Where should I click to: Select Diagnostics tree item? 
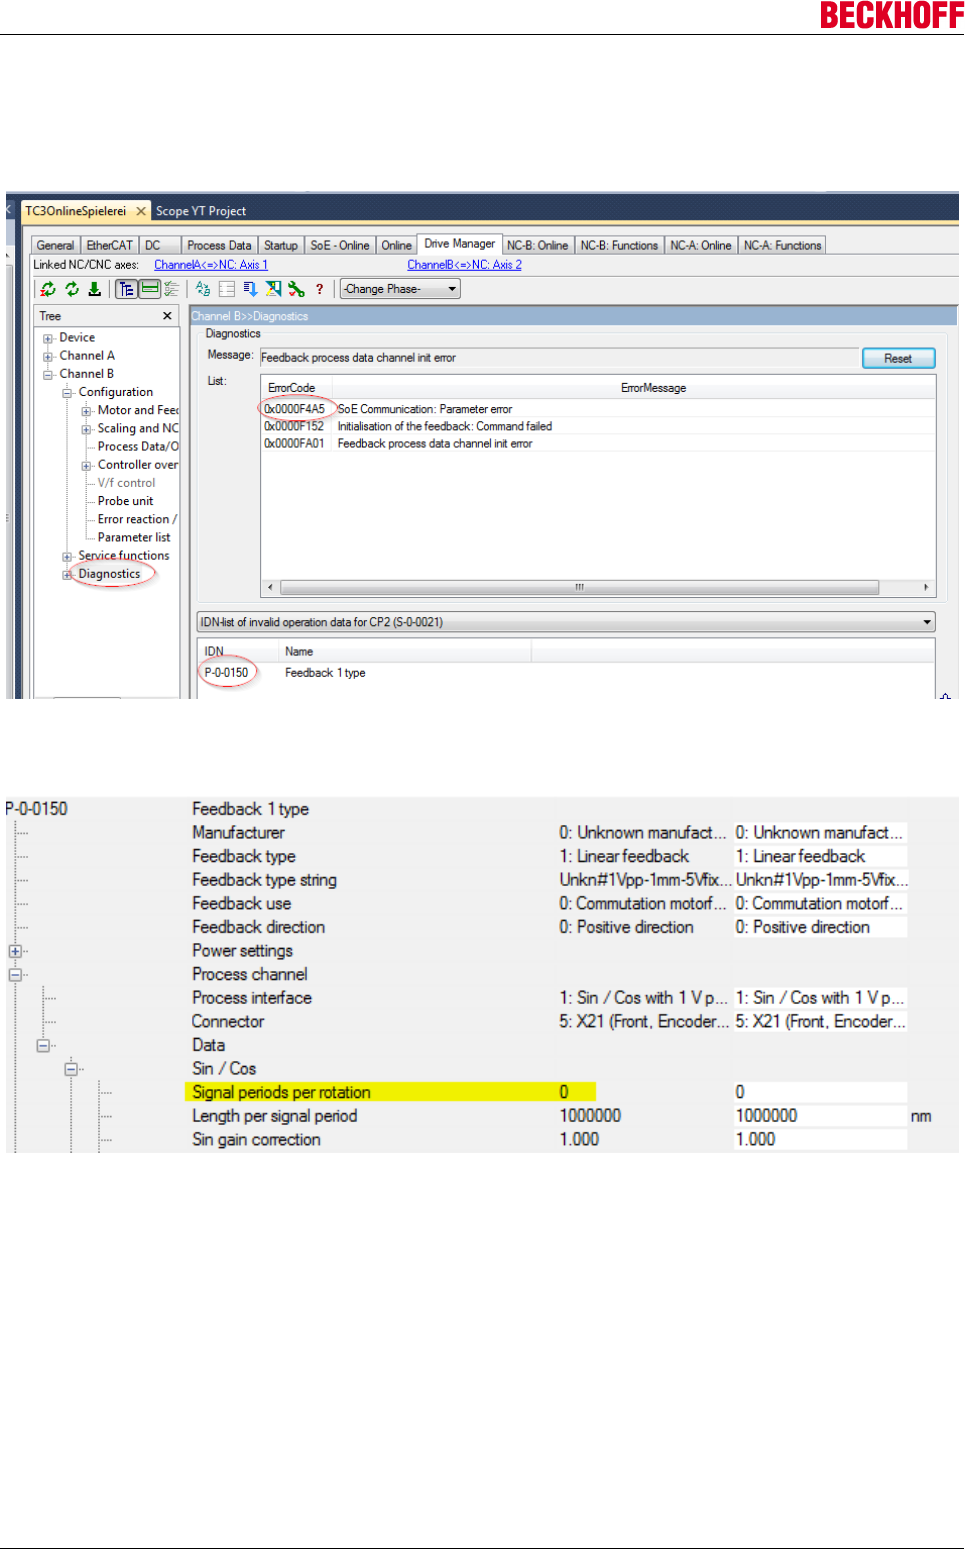point(109,574)
